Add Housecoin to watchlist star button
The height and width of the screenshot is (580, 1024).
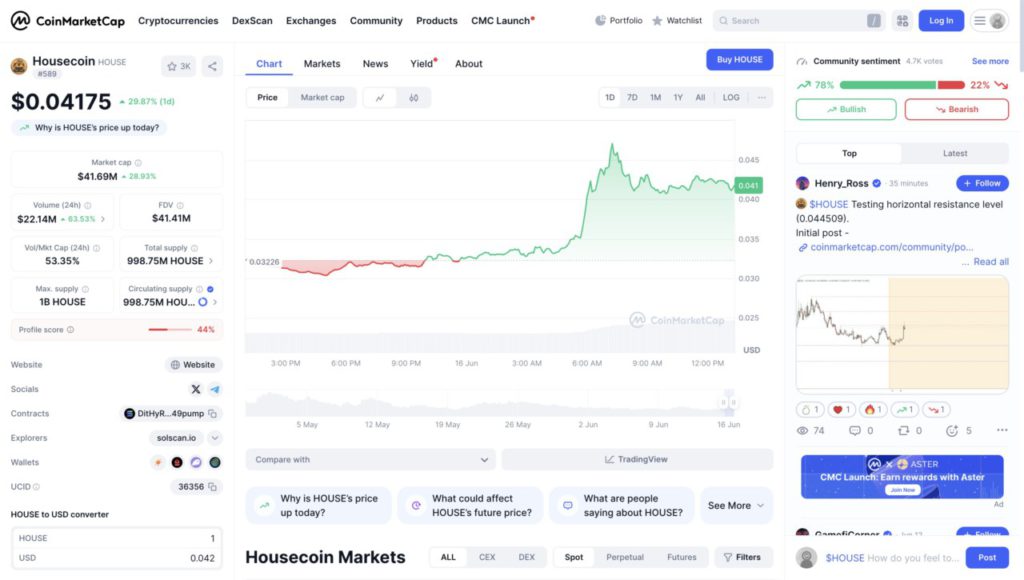tap(178, 66)
